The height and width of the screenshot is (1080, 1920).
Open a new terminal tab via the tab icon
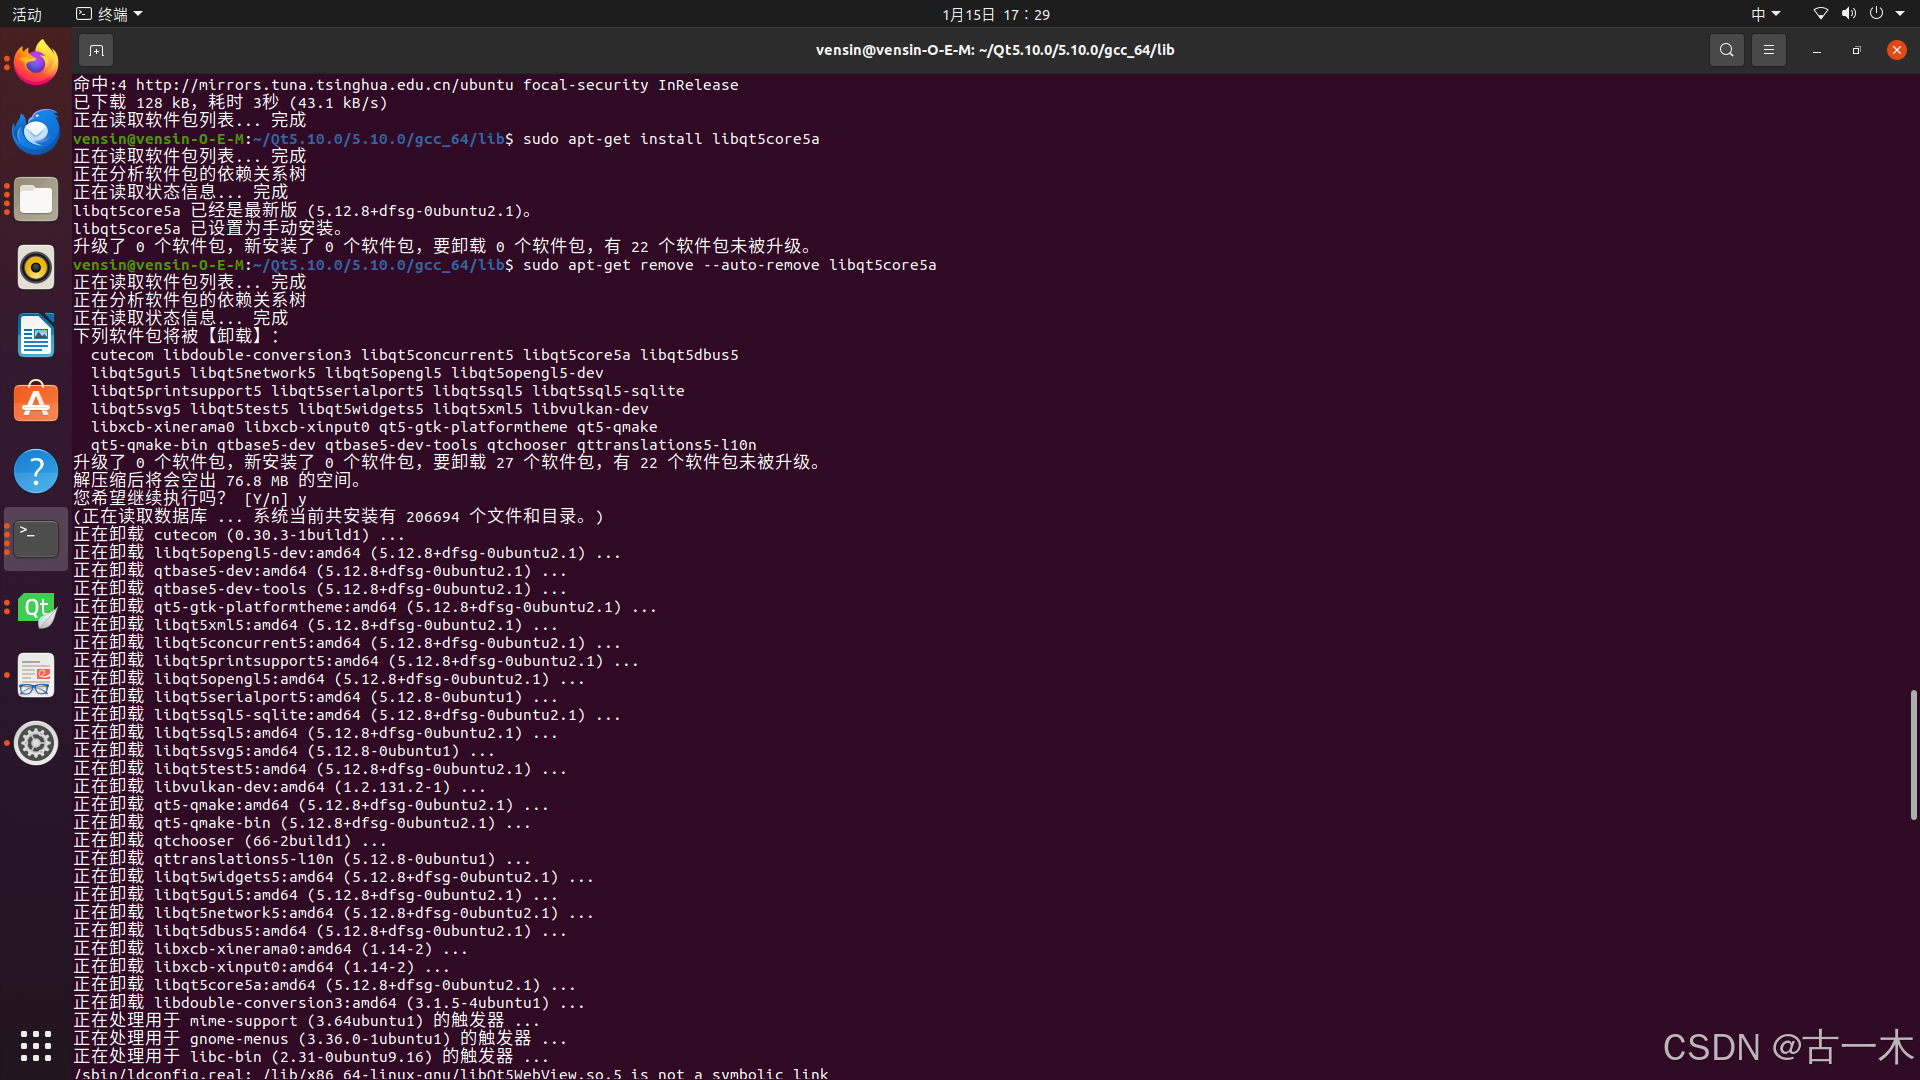pyautogui.click(x=95, y=49)
